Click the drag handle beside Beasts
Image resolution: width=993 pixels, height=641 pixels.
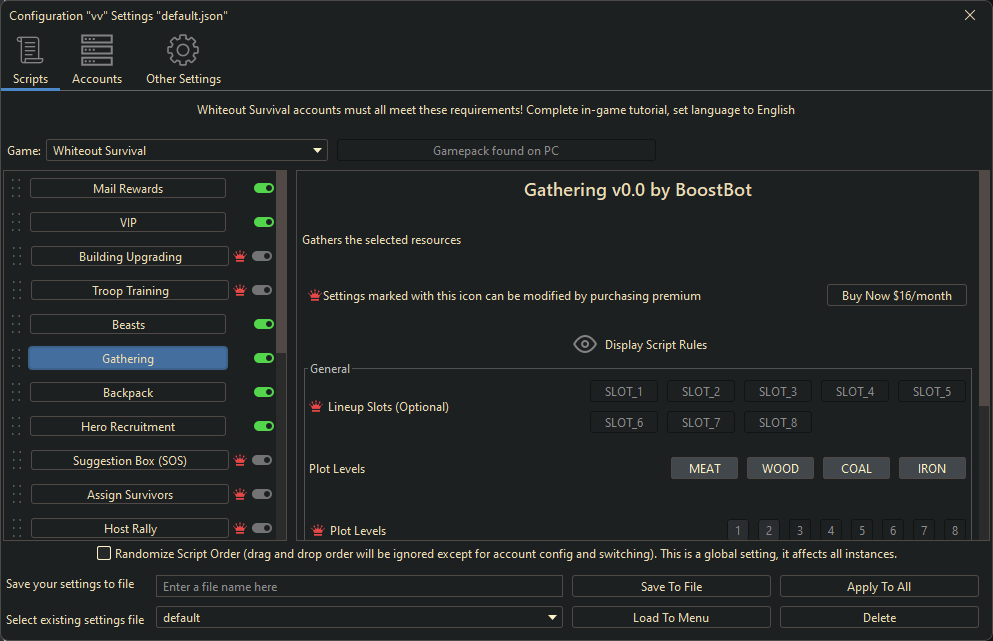(x=16, y=324)
